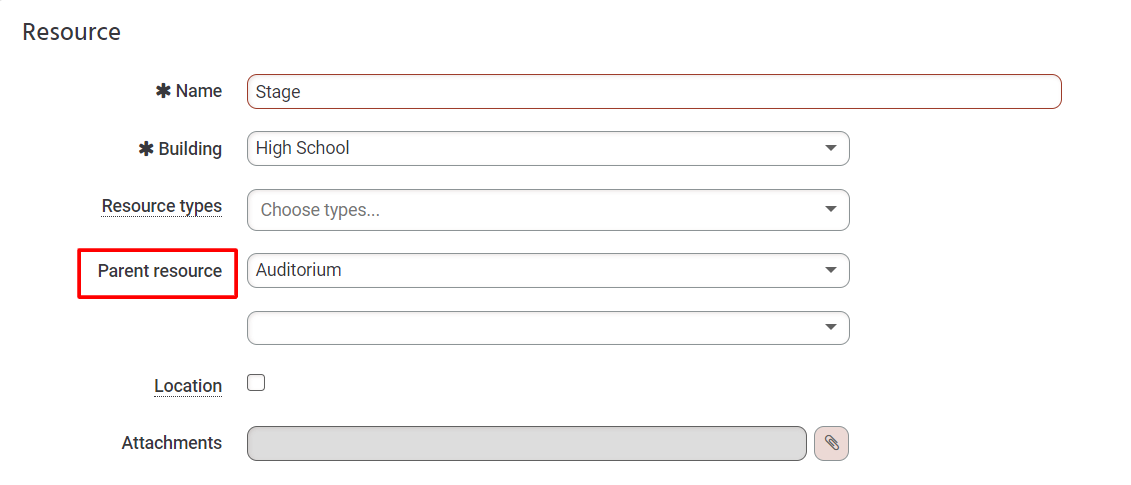
Task: Click the Attachments label text
Action: pyautogui.click(x=172, y=443)
